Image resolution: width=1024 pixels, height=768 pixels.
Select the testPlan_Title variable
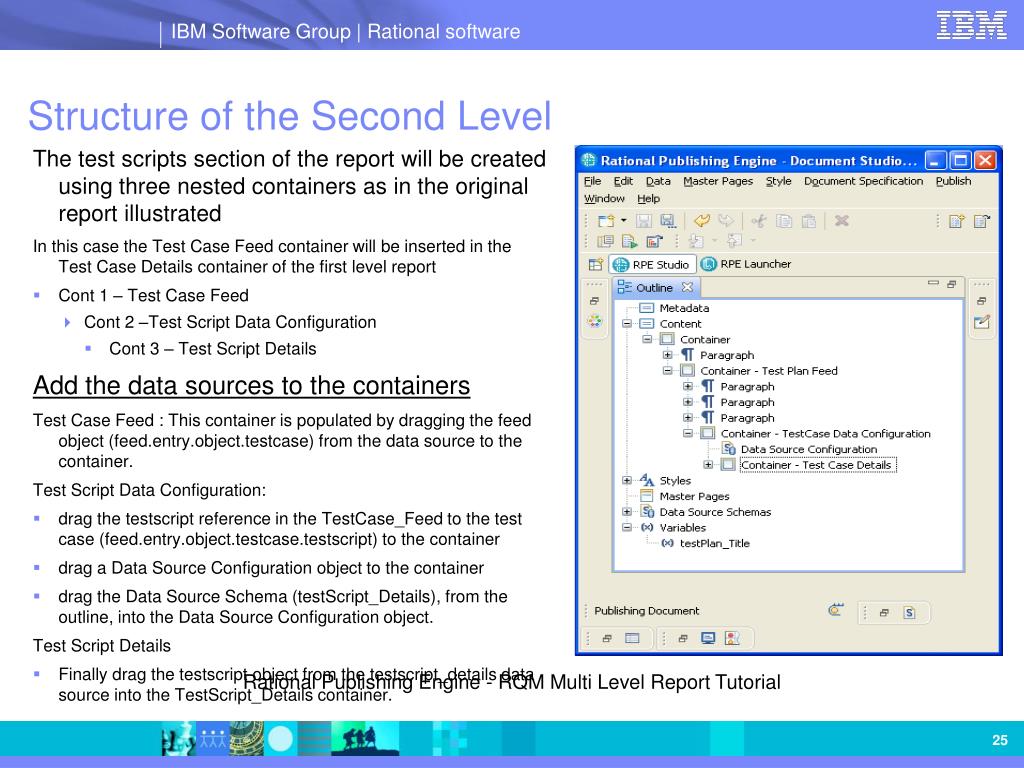coord(714,543)
